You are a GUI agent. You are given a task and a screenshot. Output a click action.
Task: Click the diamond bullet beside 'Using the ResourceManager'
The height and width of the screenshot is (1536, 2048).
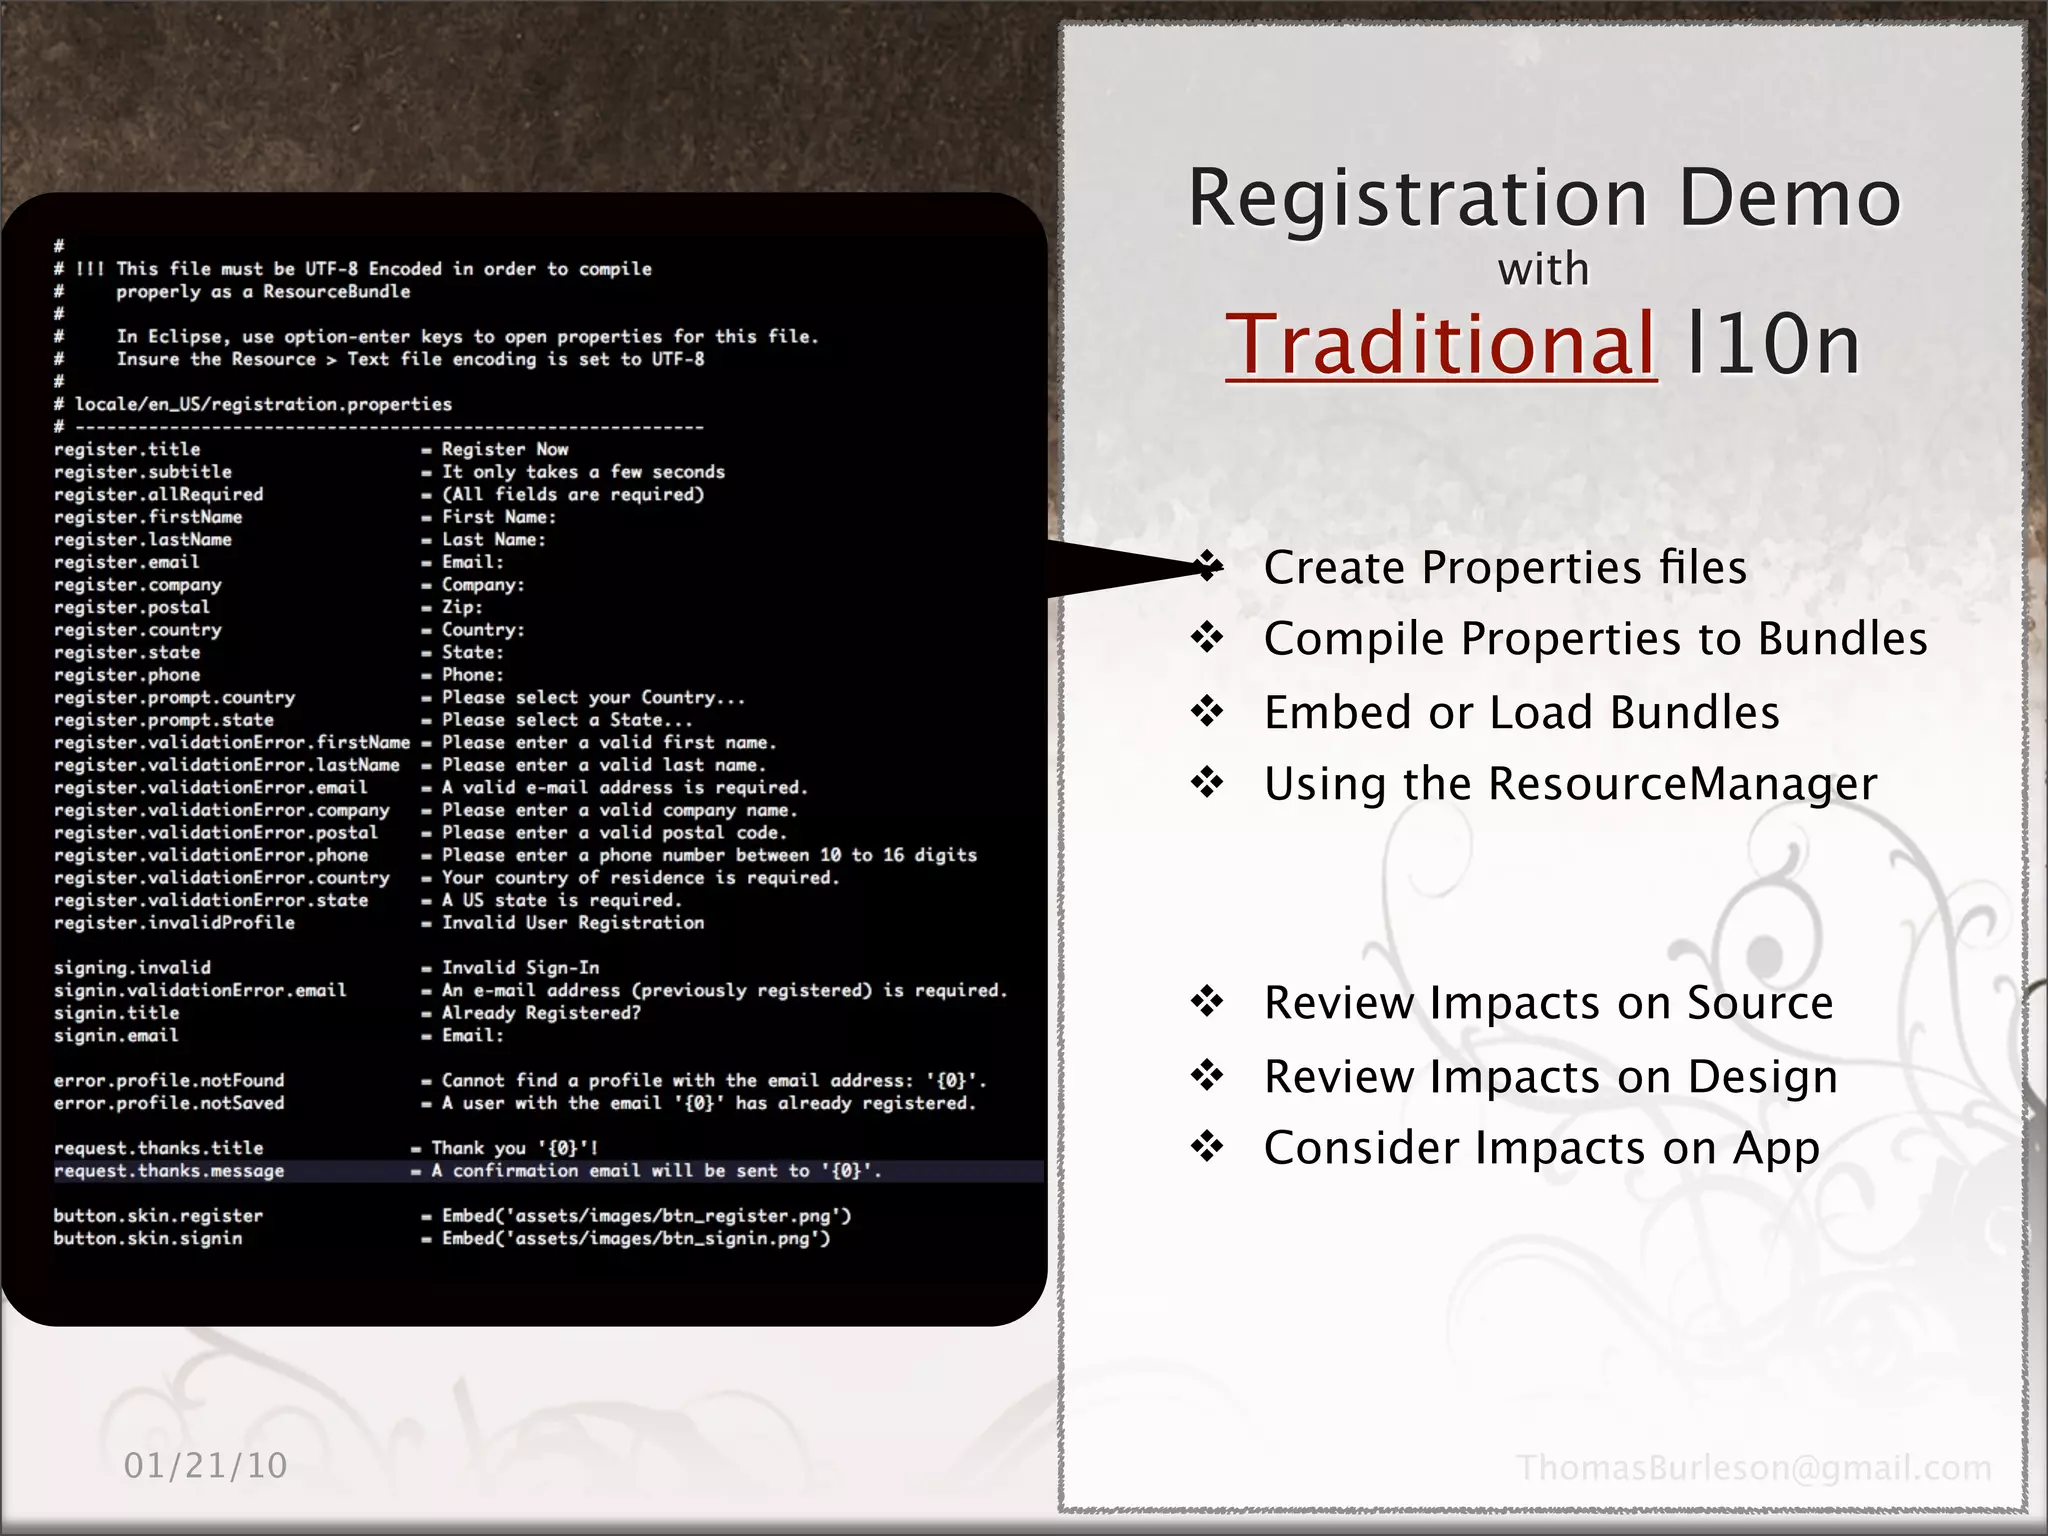[x=1207, y=782]
